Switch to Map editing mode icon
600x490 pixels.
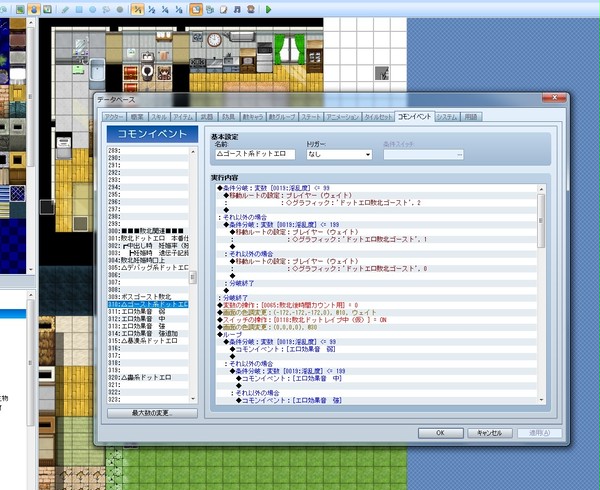pos(20,9)
